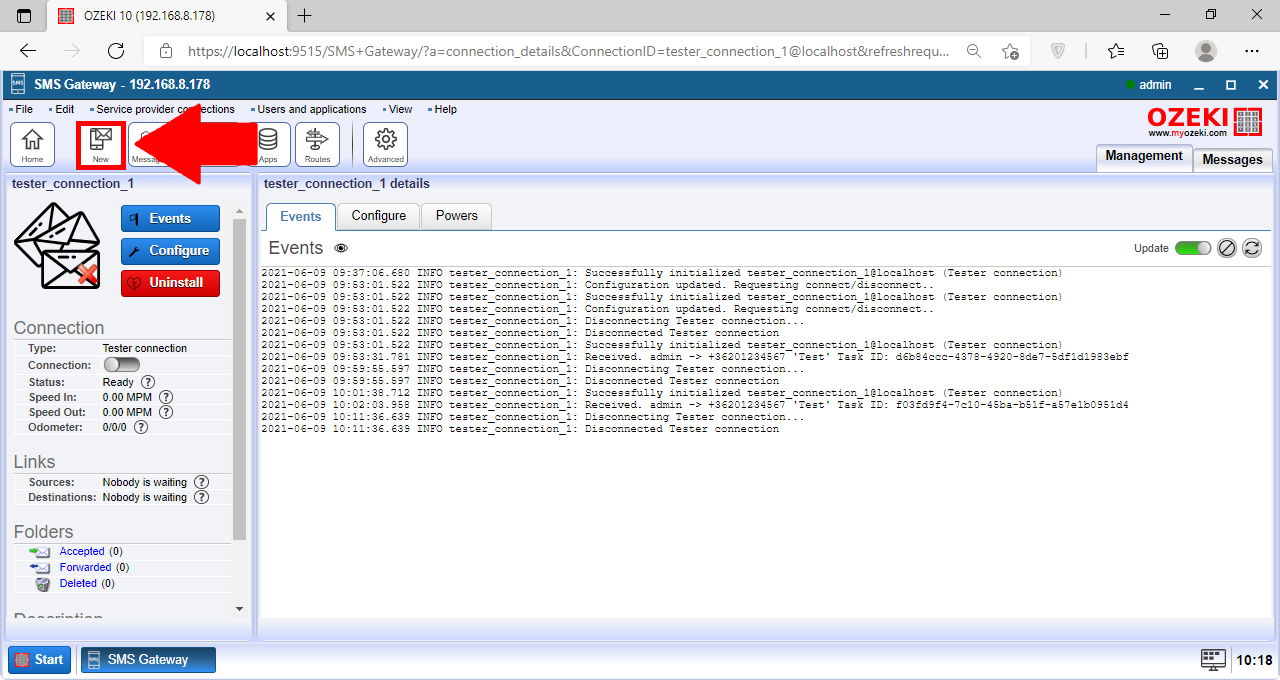This screenshot has width=1280, height=680.
Task: Click the SMS Gateway taskbar button
Action: tap(148, 660)
